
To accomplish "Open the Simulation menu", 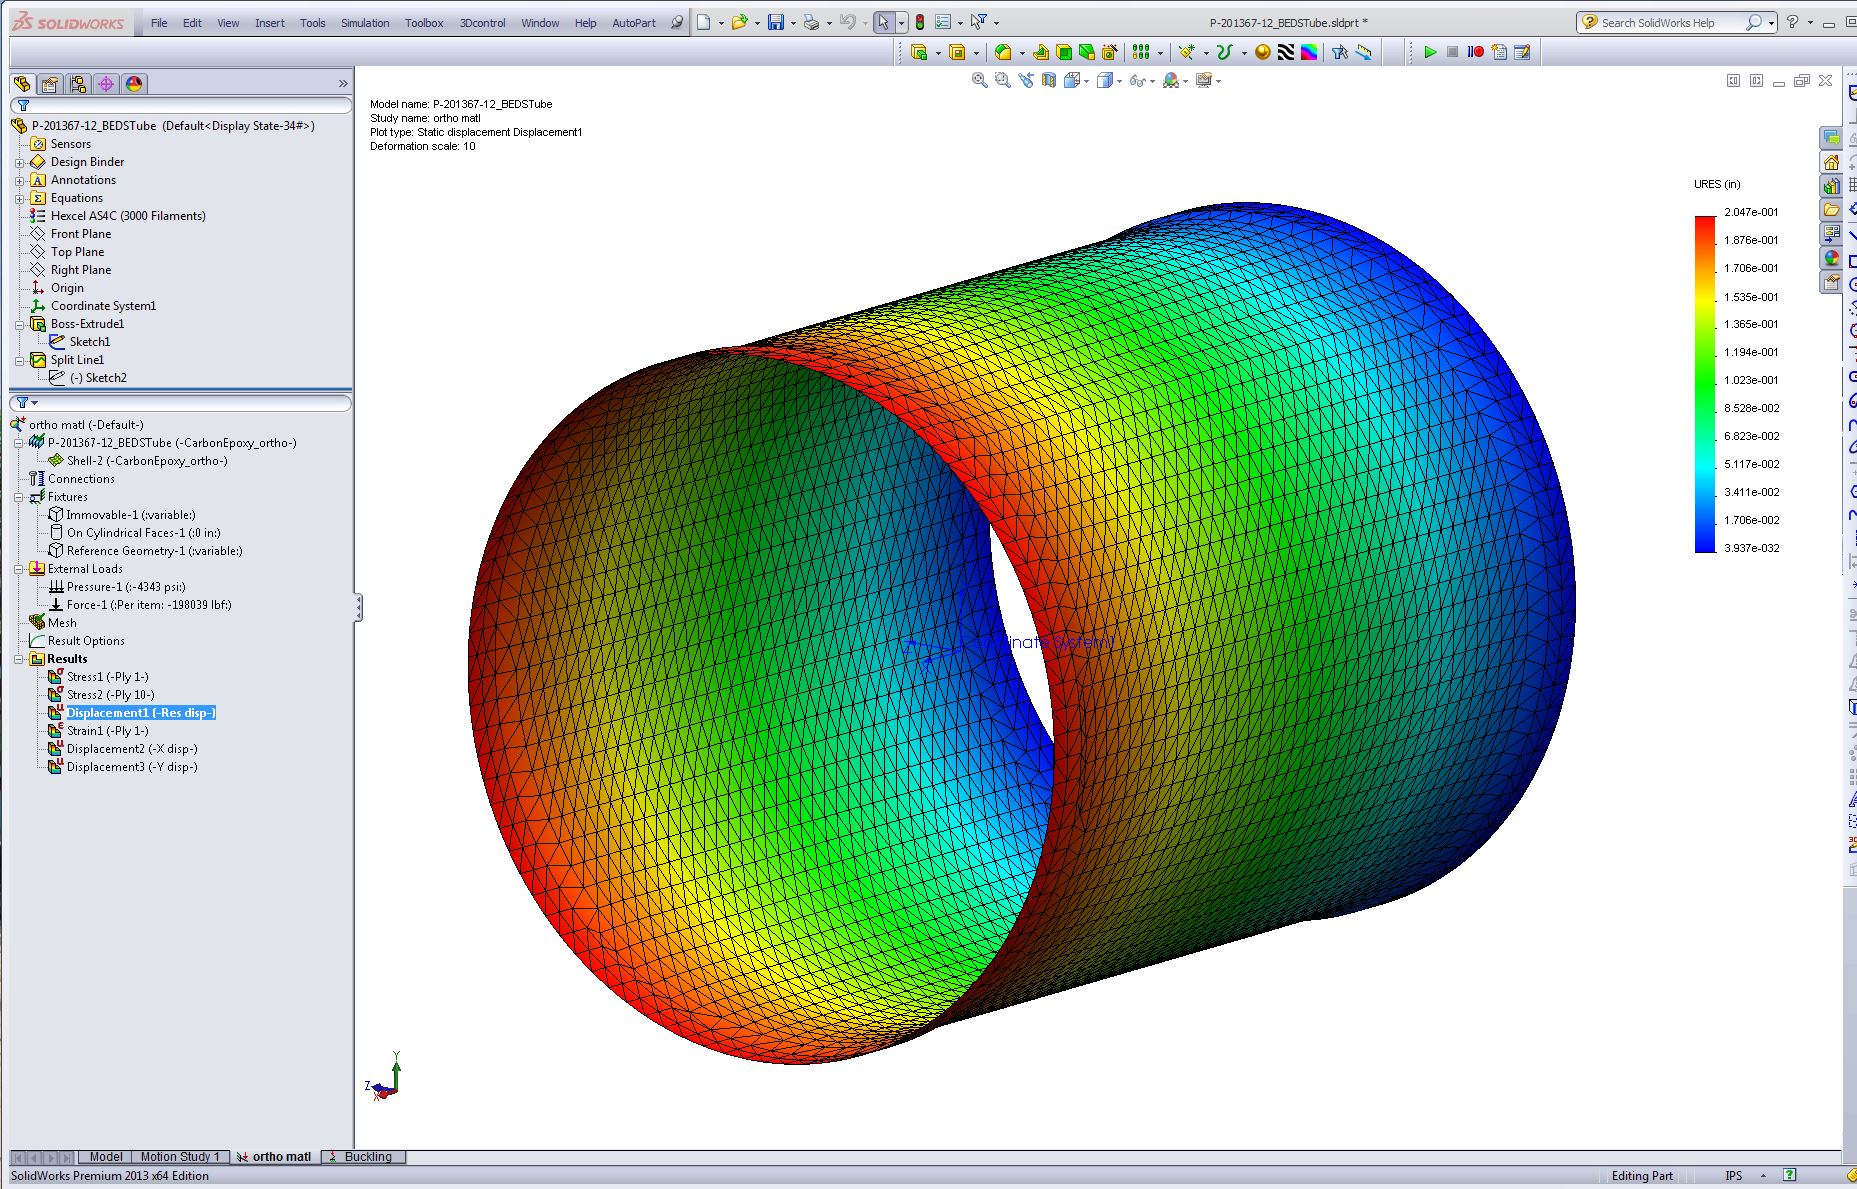I will click(x=365, y=23).
